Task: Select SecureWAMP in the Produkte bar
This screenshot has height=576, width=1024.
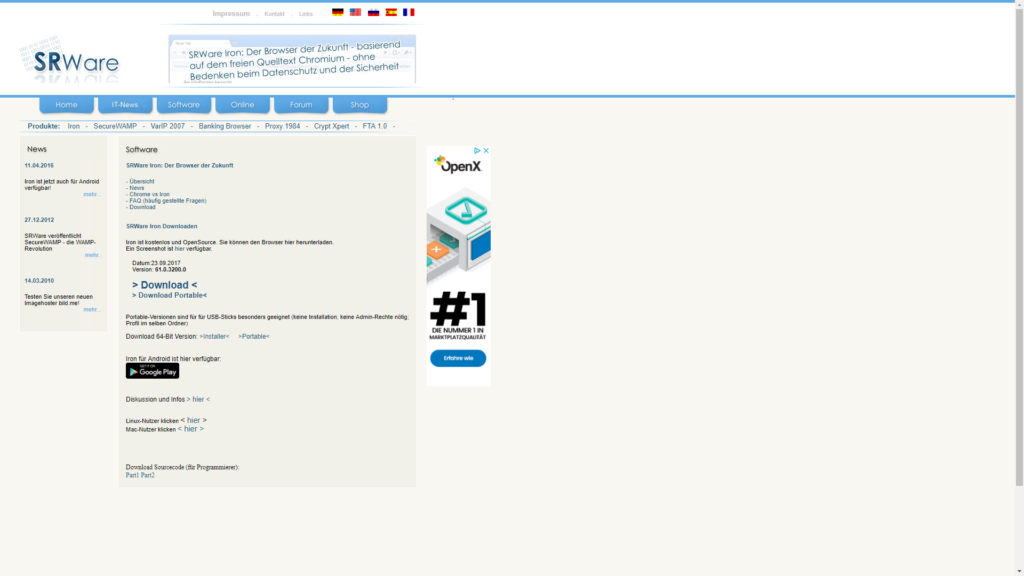Action: [x=115, y=126]
